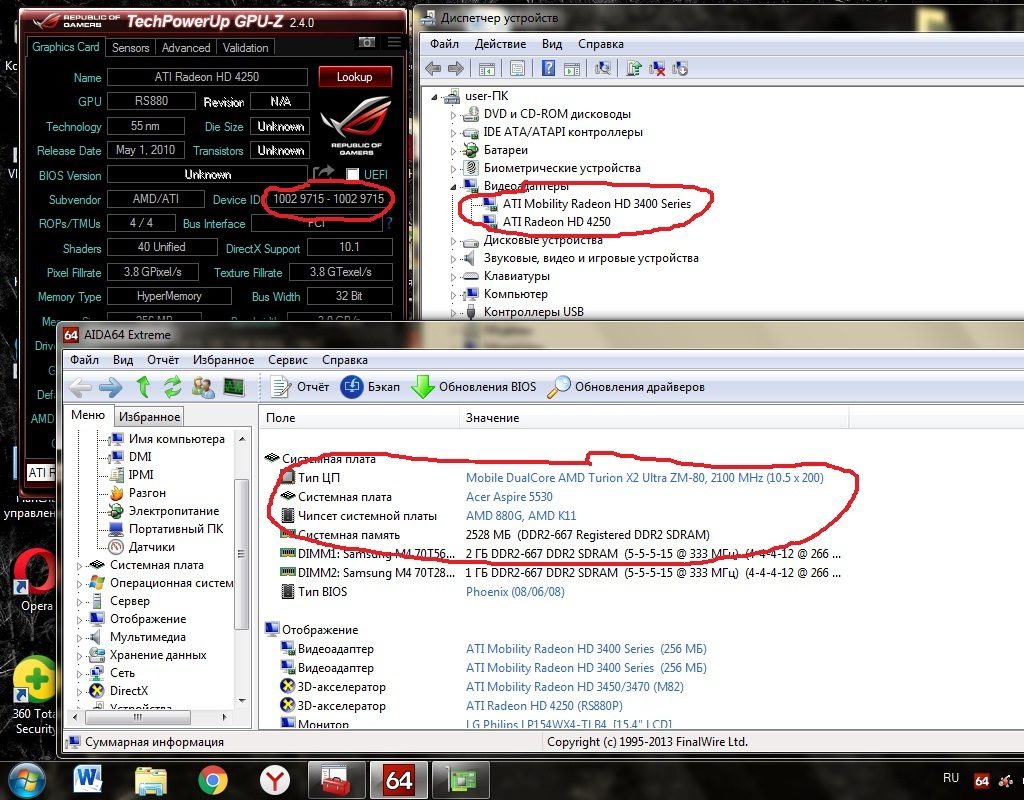Click the help question-mark icon in Device Manager
The image size is (1024, 800).
(548, 68)
